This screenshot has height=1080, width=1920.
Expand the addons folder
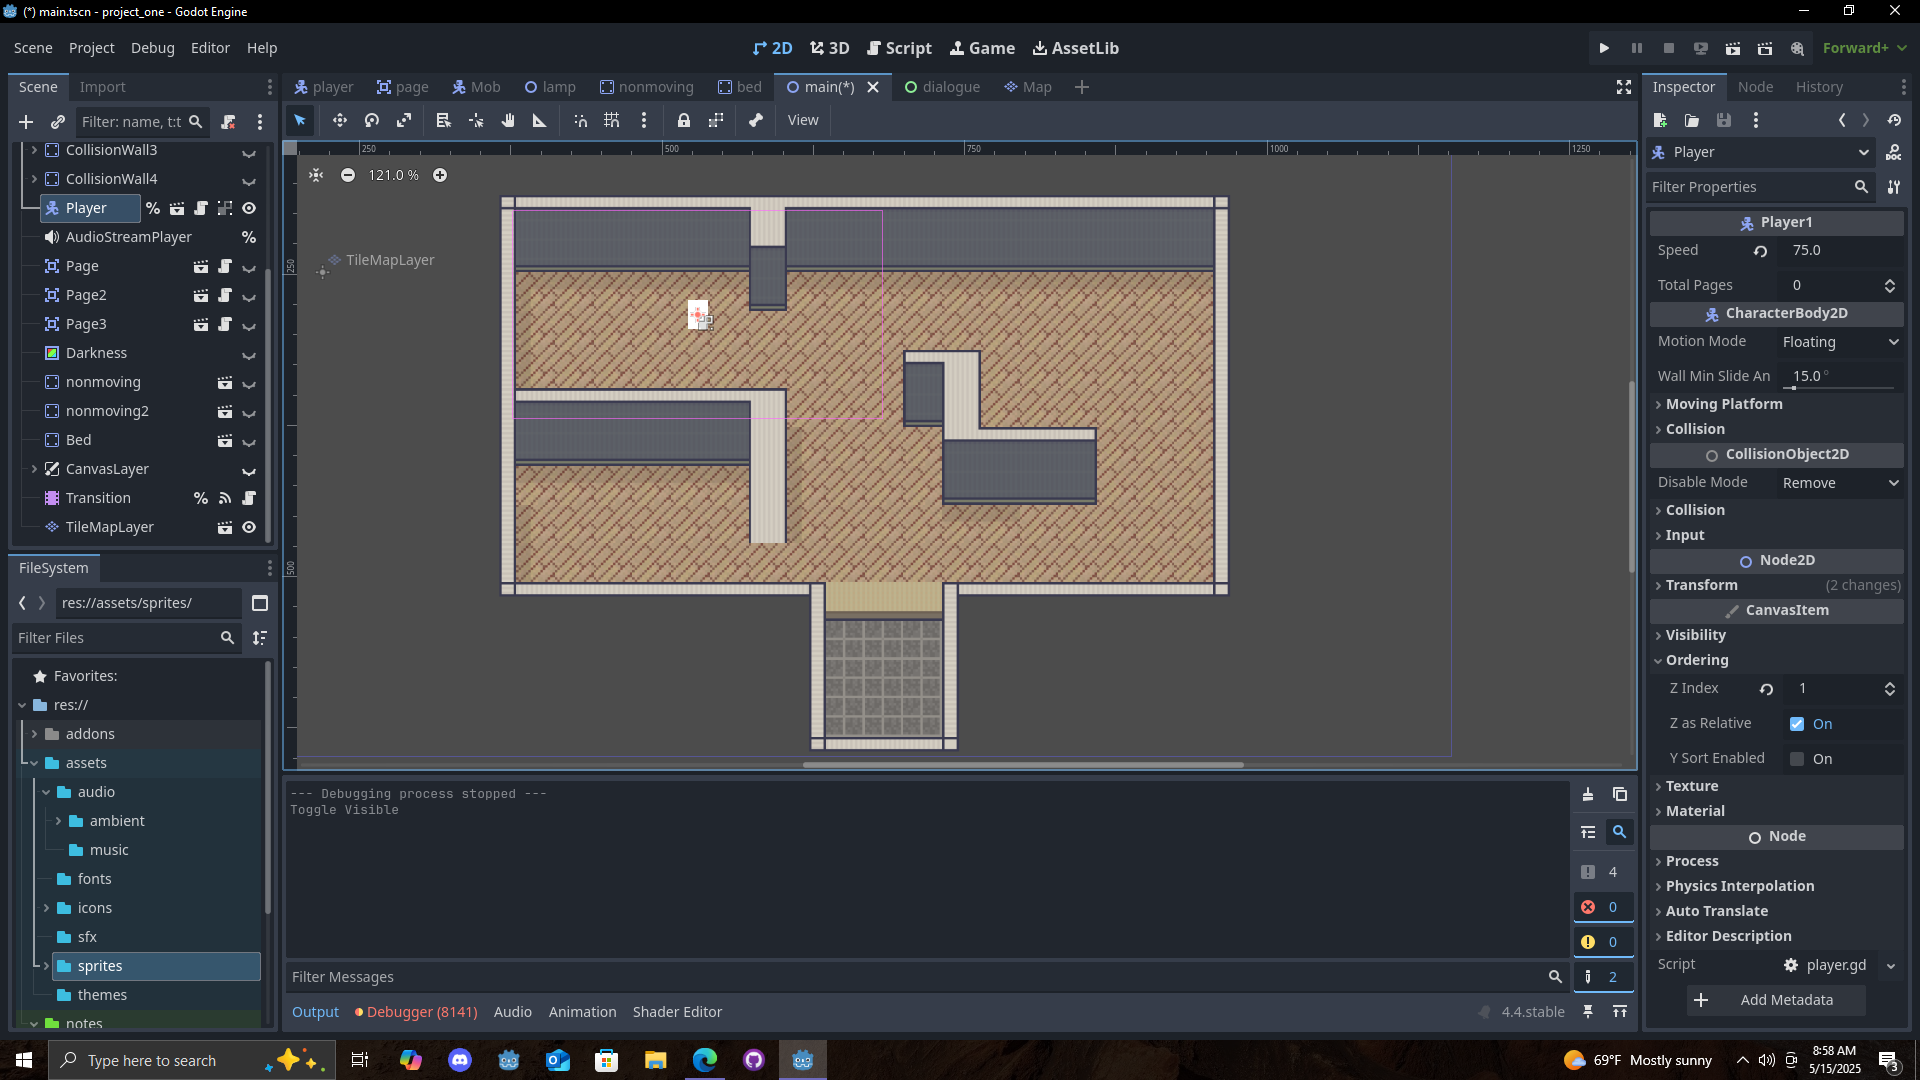(34, 734)
